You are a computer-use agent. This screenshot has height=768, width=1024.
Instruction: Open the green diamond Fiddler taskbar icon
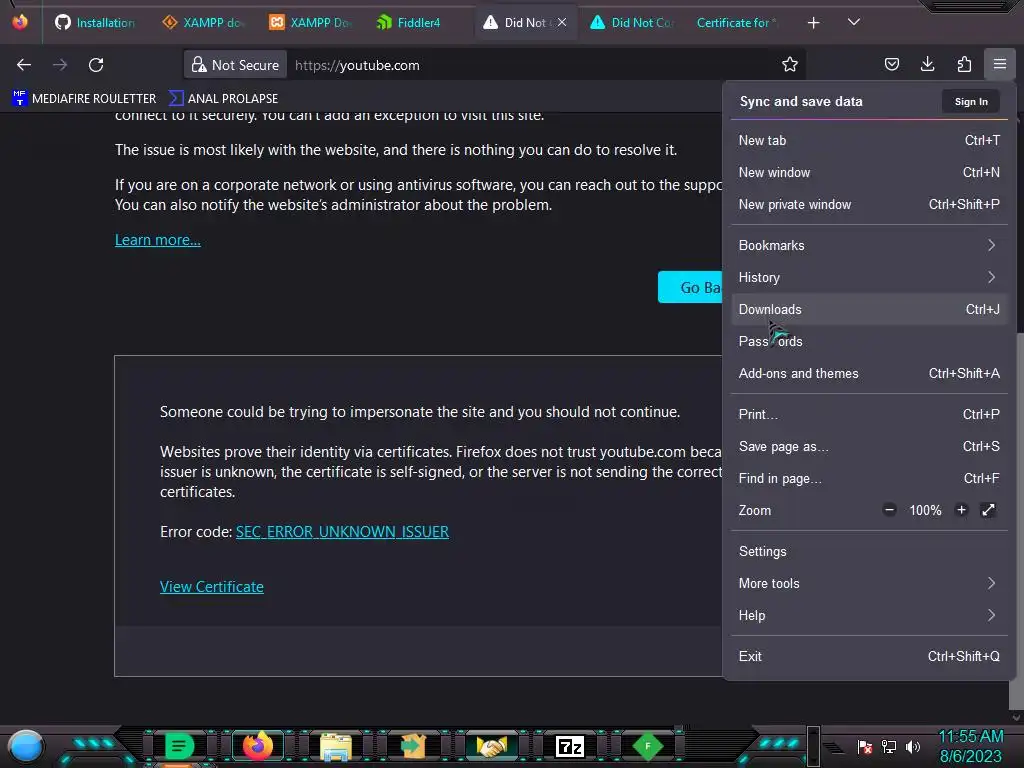point(648,746)
